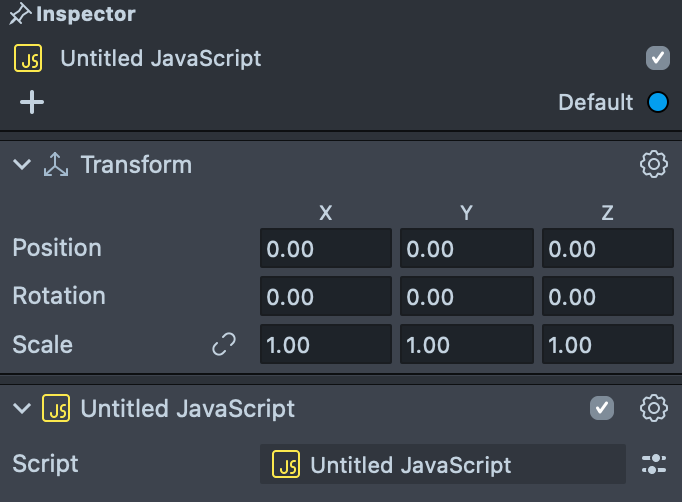This screenshot has height=502, width=682.
Task: Open the Default layer selector
Action: 595,102
